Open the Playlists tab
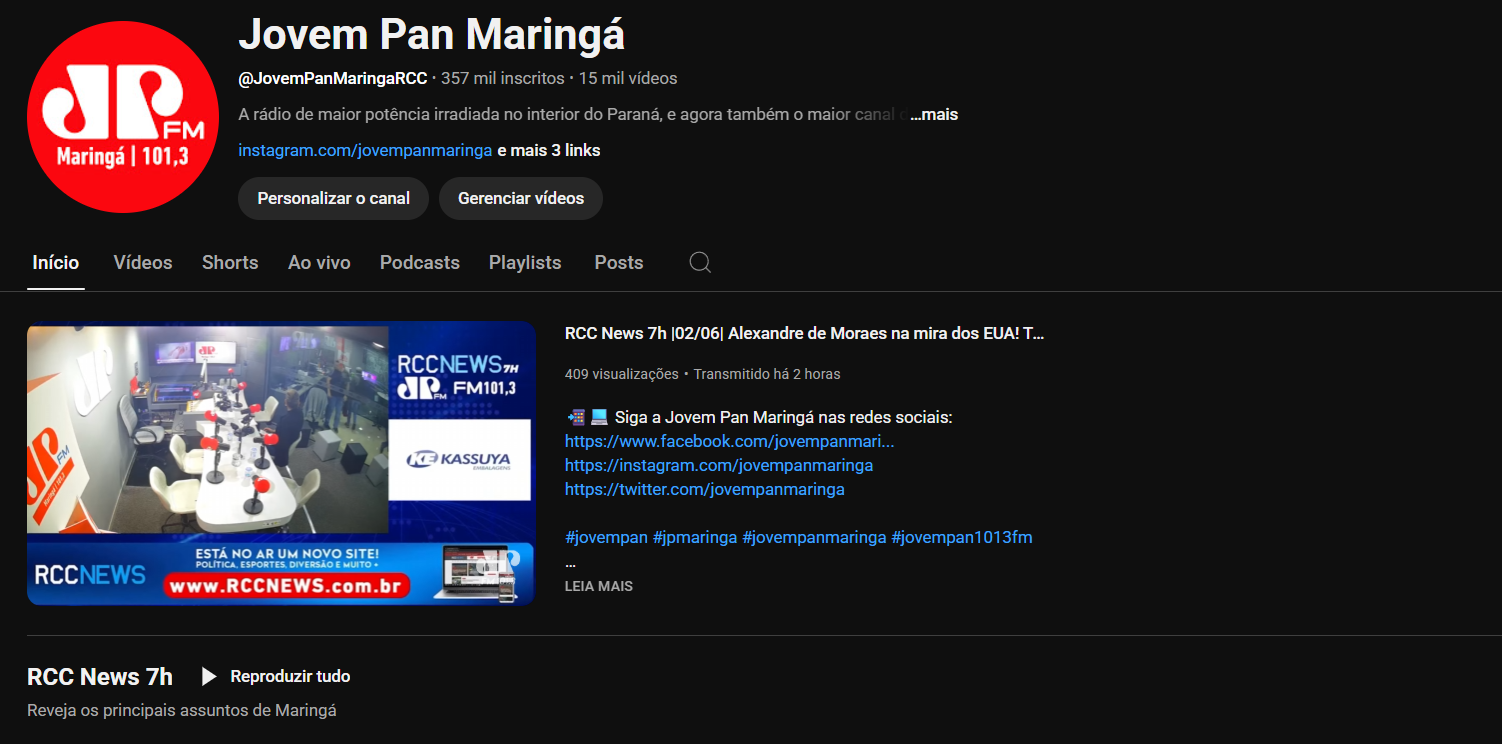The width and height of the screenshot is (1502, 744). [525, 263]
